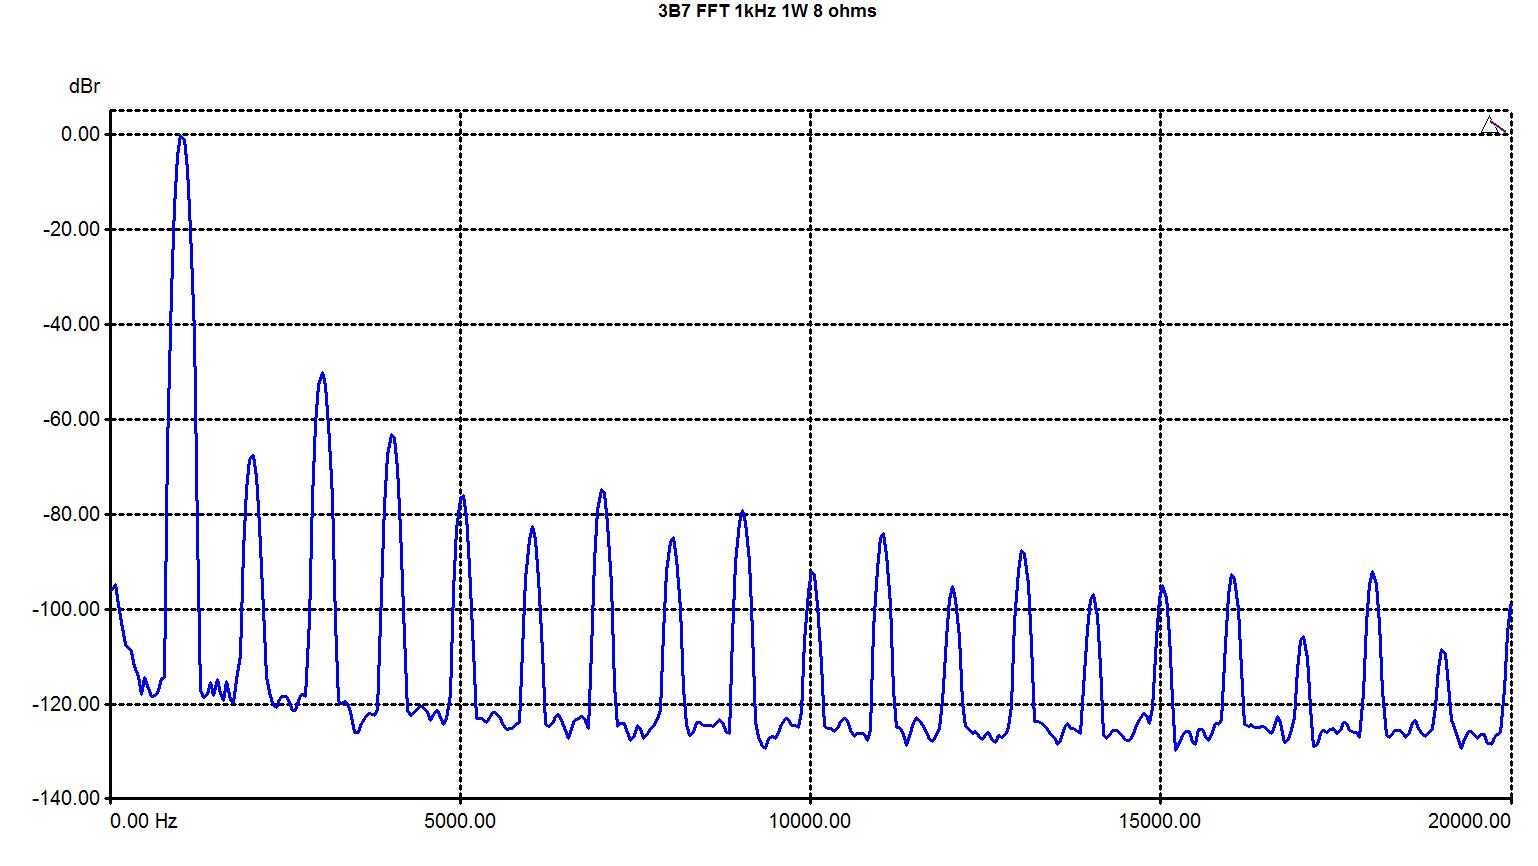Click the -100.00 vertical axis label

(66, 609)
